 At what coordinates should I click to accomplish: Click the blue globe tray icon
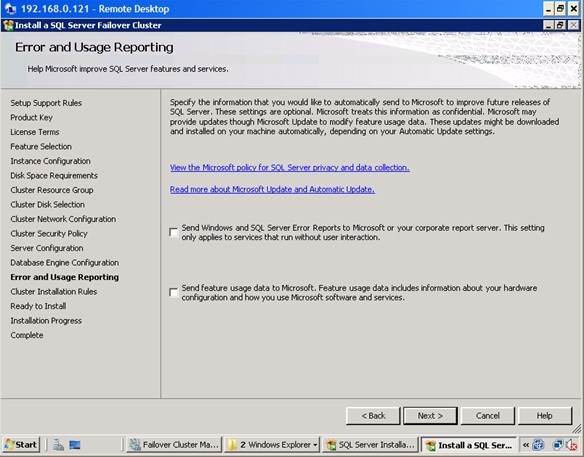click(x=539, y=445)
